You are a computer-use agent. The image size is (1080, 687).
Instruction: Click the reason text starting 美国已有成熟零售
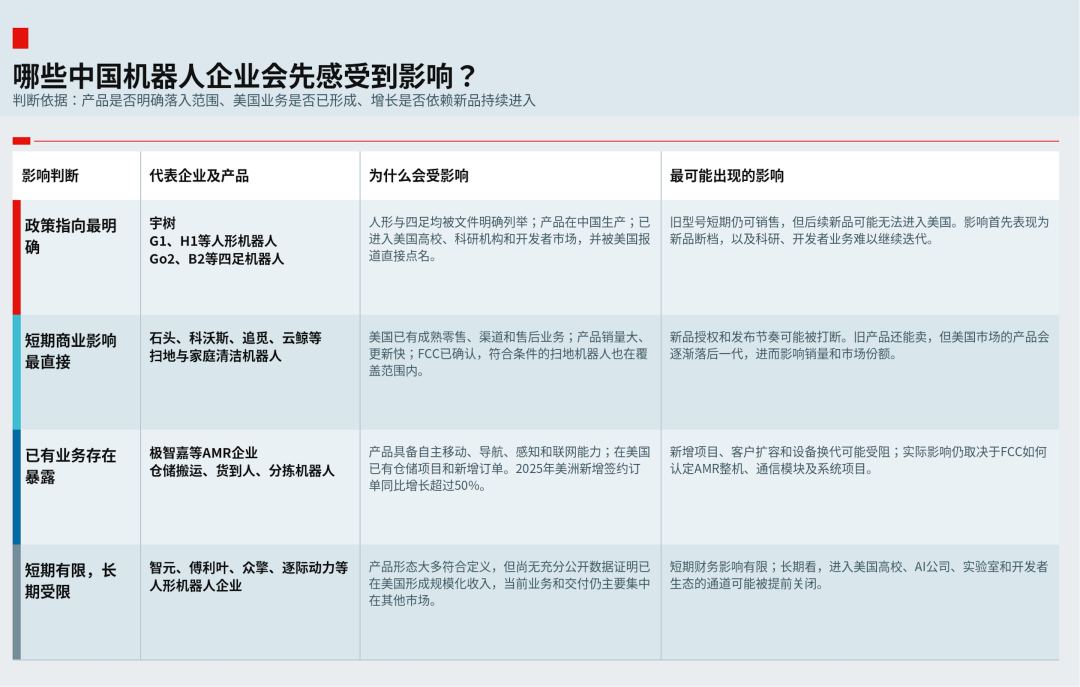pos(509,354)
